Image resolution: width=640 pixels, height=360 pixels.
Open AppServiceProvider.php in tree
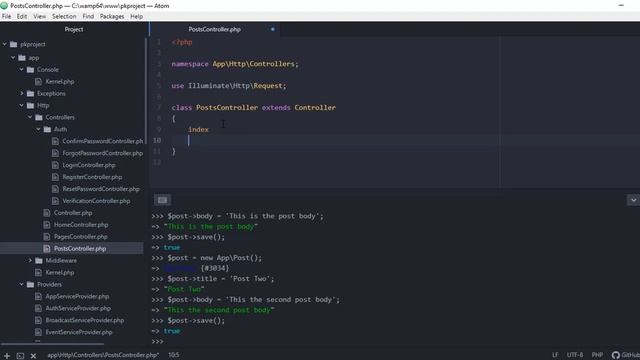click(x=77, y=296)
